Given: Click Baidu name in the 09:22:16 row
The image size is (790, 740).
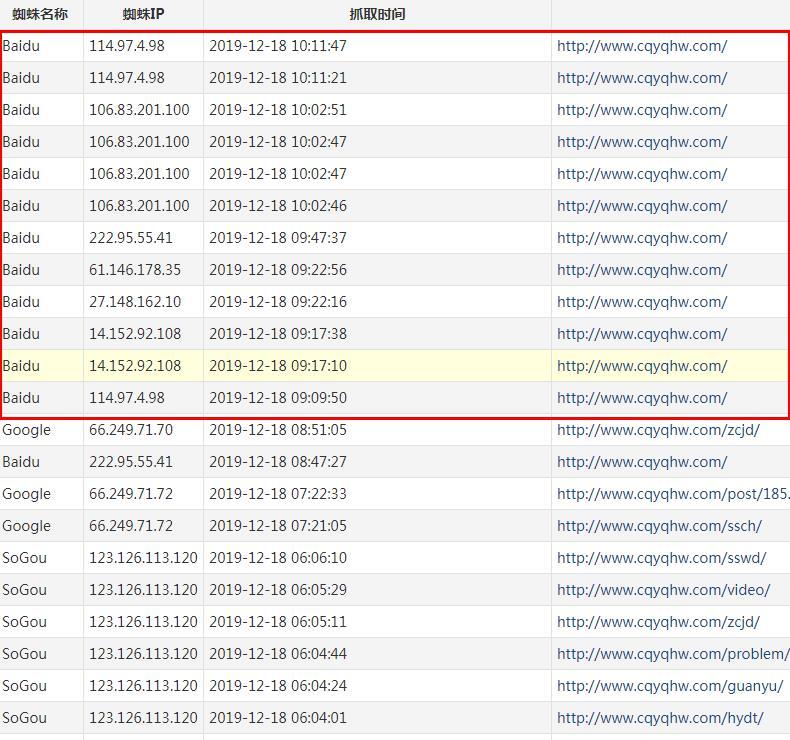Looking at the screenshot, I should (x=21, y=302).
